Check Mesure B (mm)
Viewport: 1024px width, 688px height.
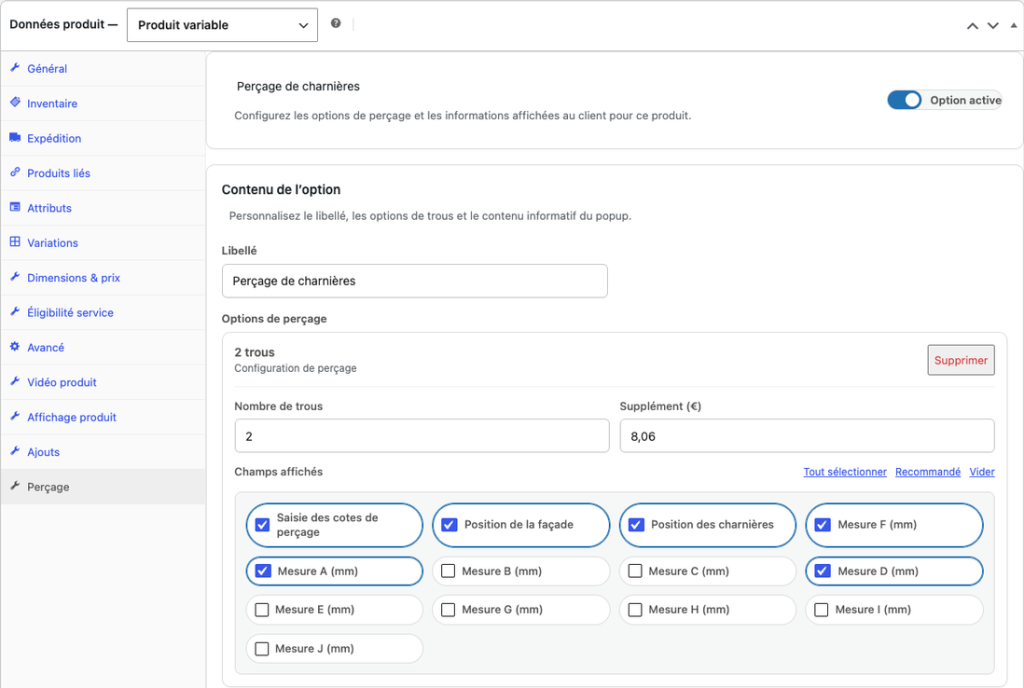(x=448, y=571)
